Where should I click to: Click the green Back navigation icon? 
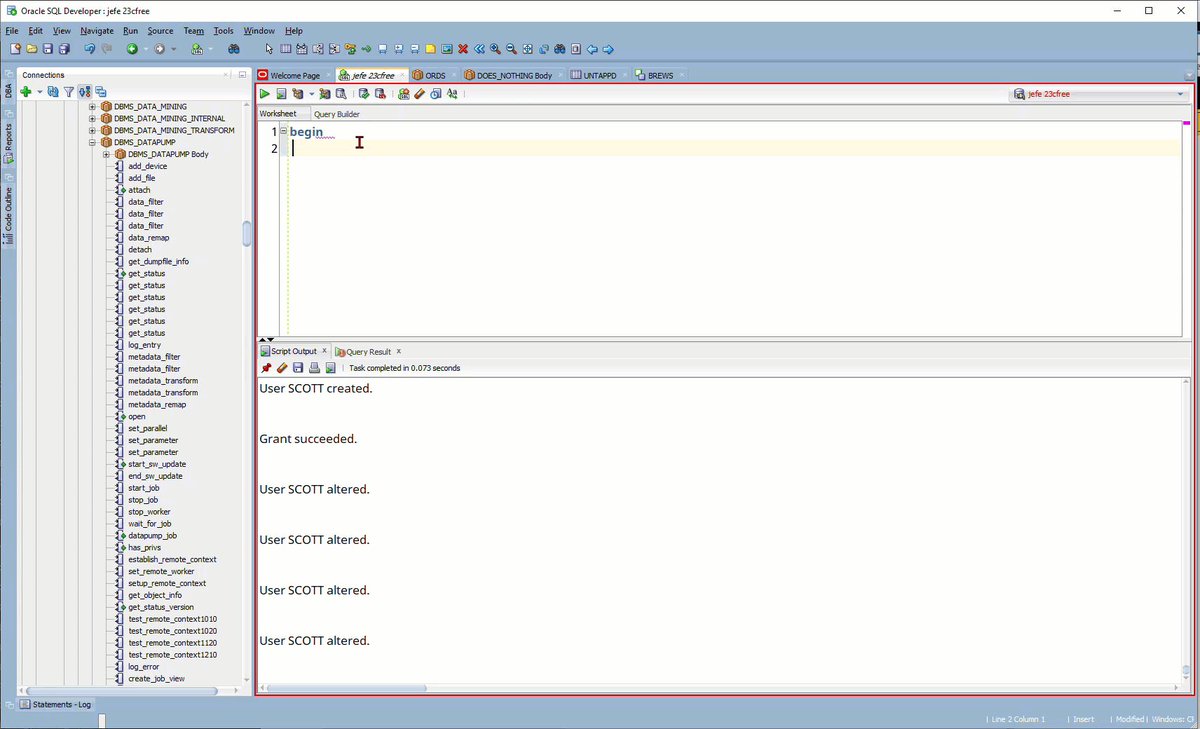(131, 49)
